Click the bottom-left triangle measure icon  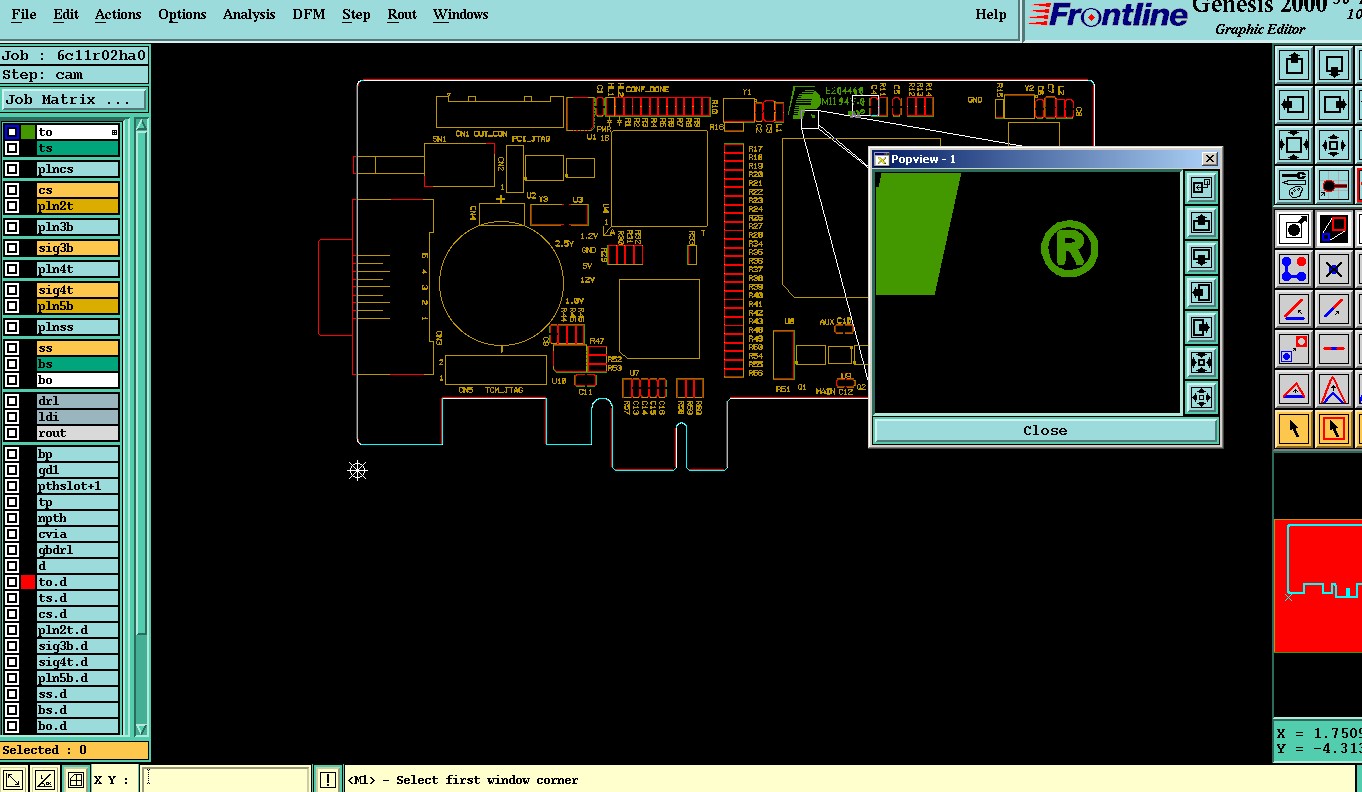[44, 779]
